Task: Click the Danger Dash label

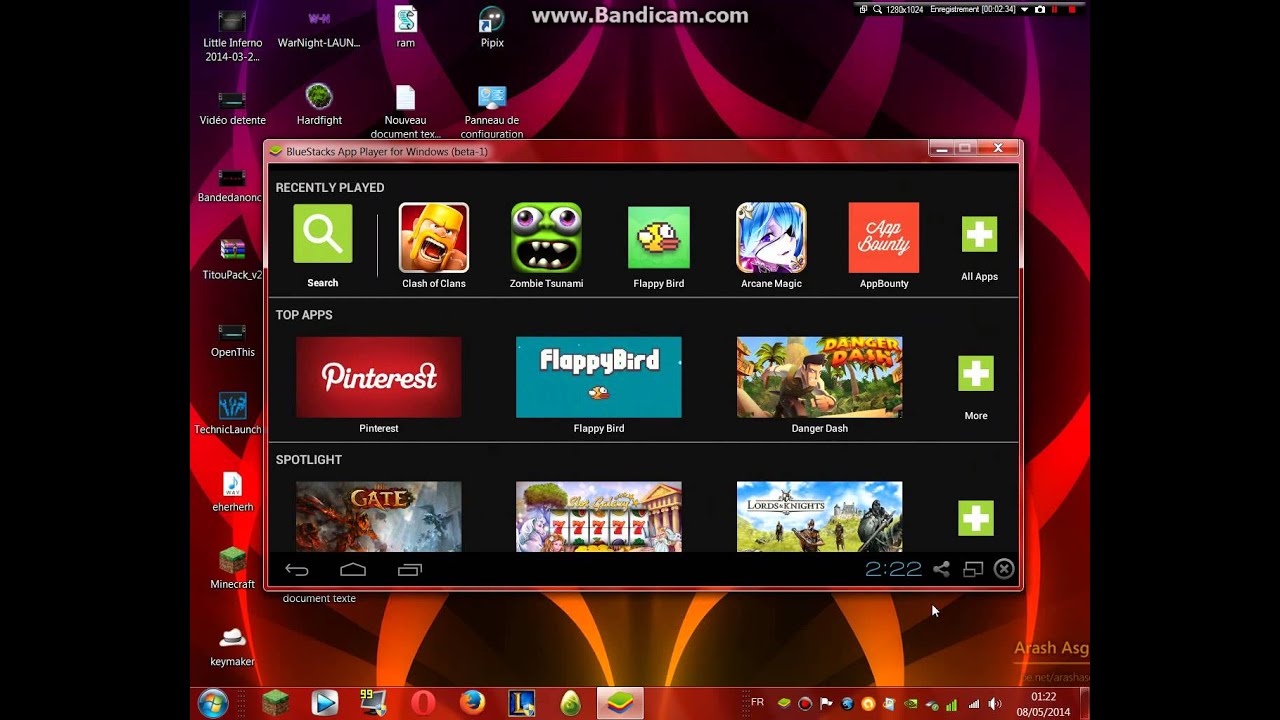Action: pyautogui.click(x=820, y=428)
